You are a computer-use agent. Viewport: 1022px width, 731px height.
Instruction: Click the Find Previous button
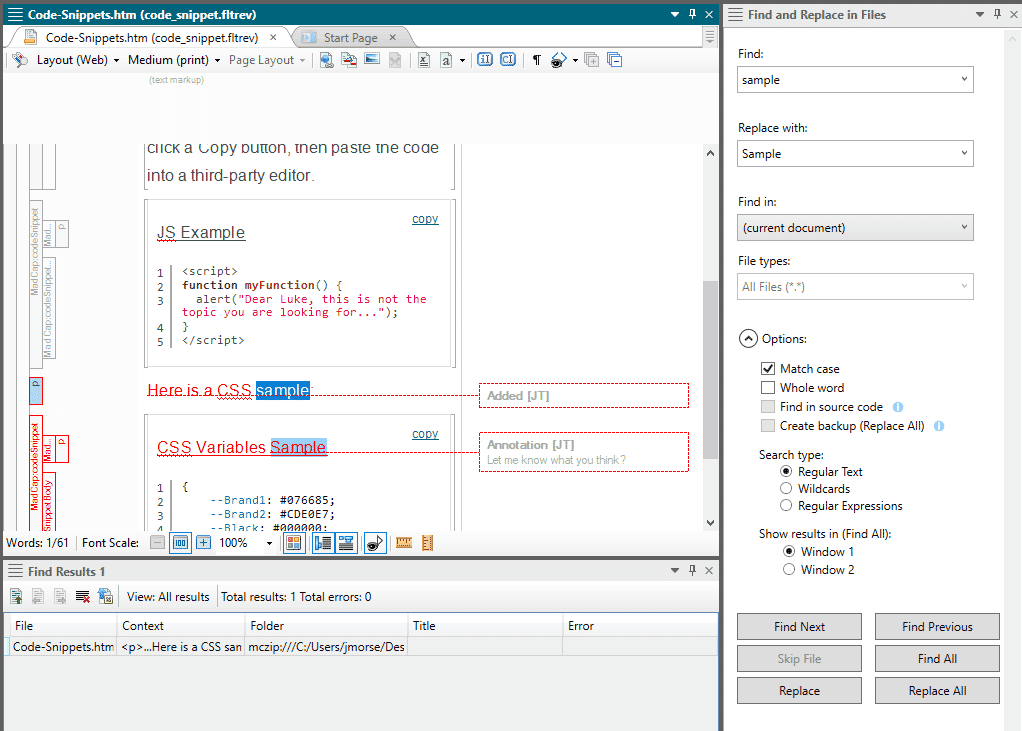point(937,626)
